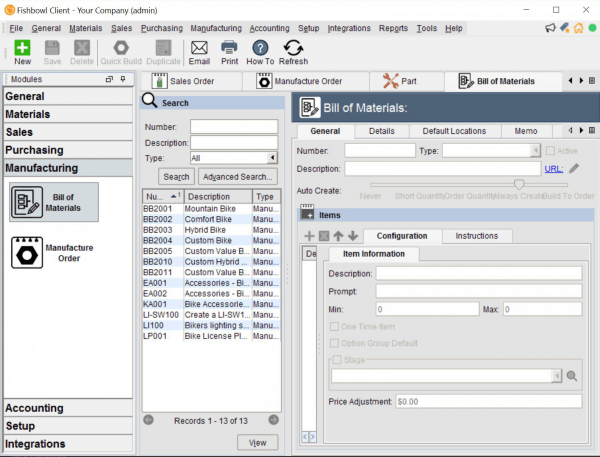This screenshot has height=457, width=600.
Task: Switch to the Part tab
Action: click(406, 81)
